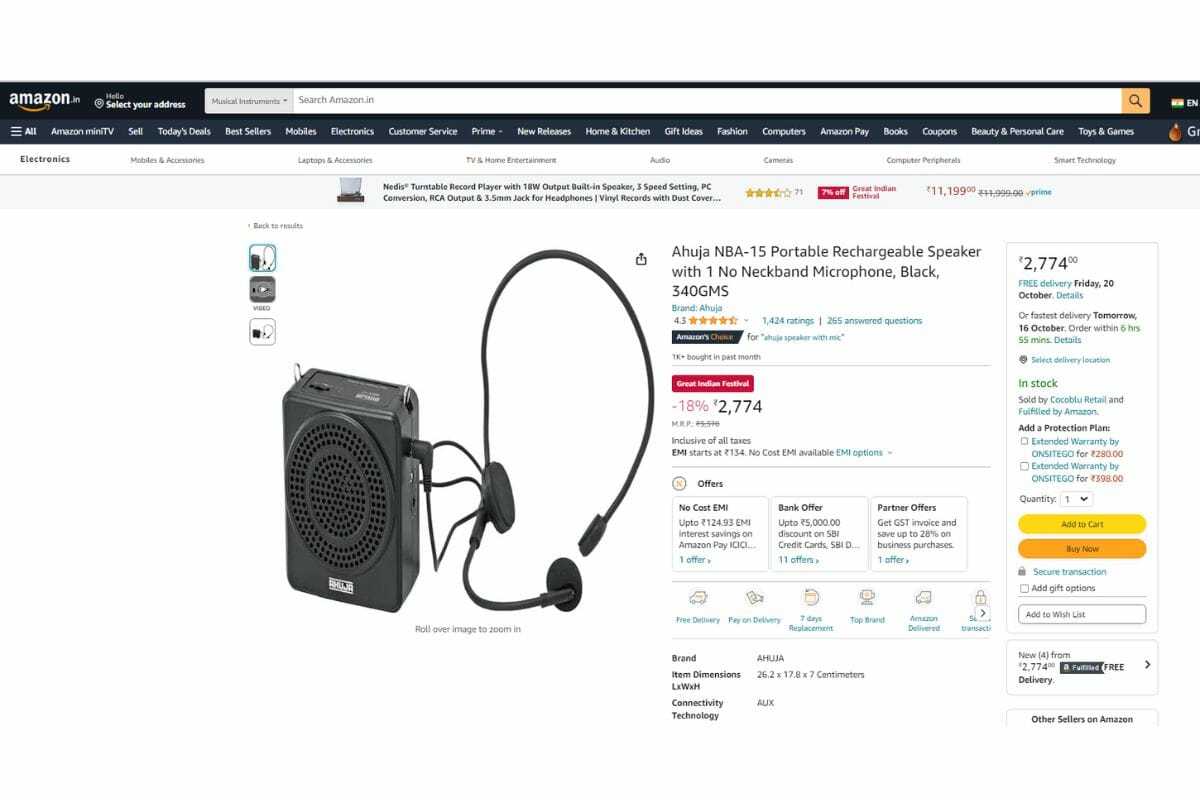This screenshot has width=1200, height=800.
Task: Click the Search Amazon.in input field
Action: pos(707,100)
